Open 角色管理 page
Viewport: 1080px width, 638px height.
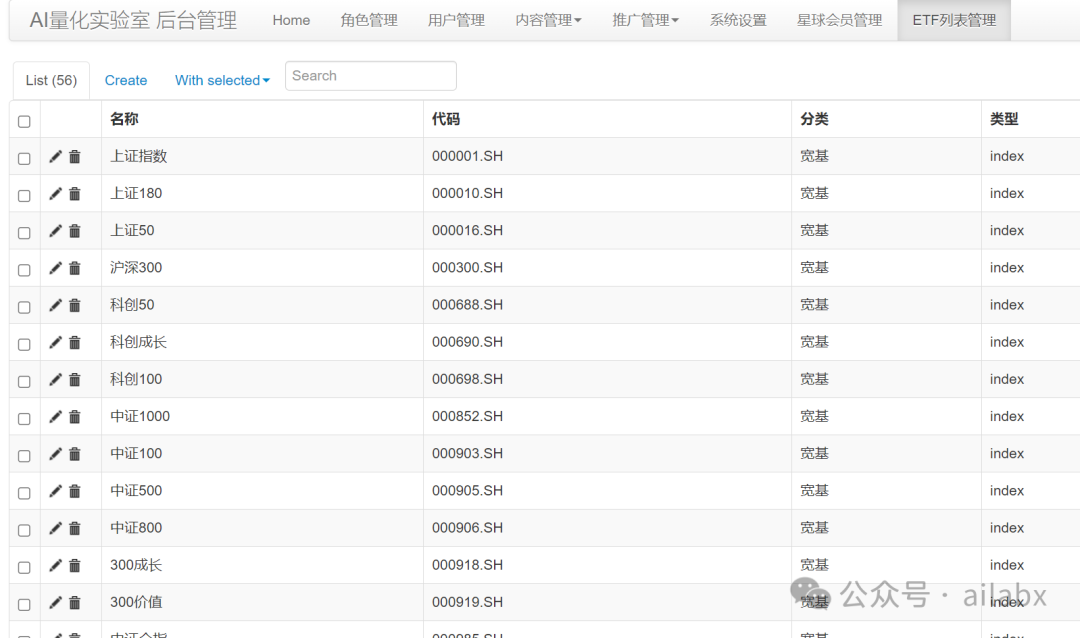coord(369,21)
